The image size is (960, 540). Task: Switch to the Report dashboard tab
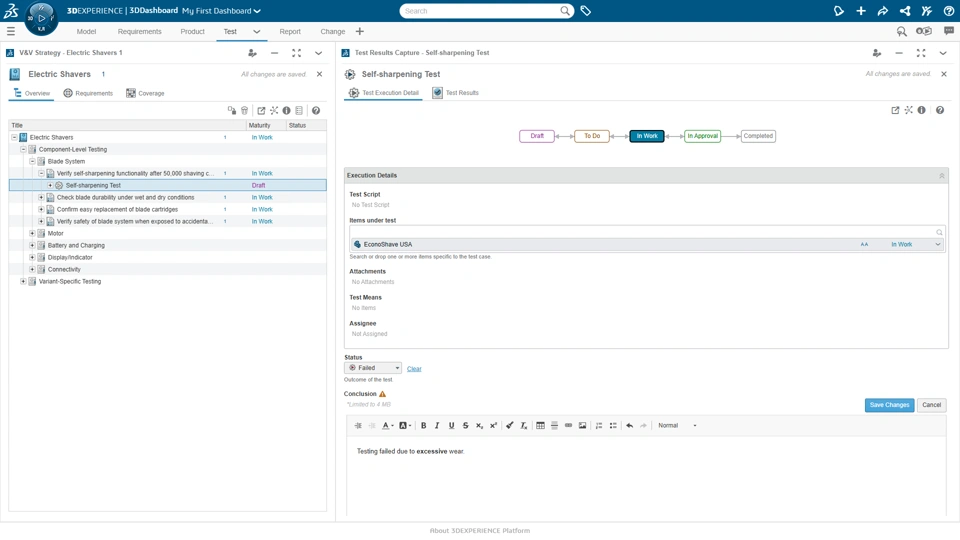pos(290,31)
